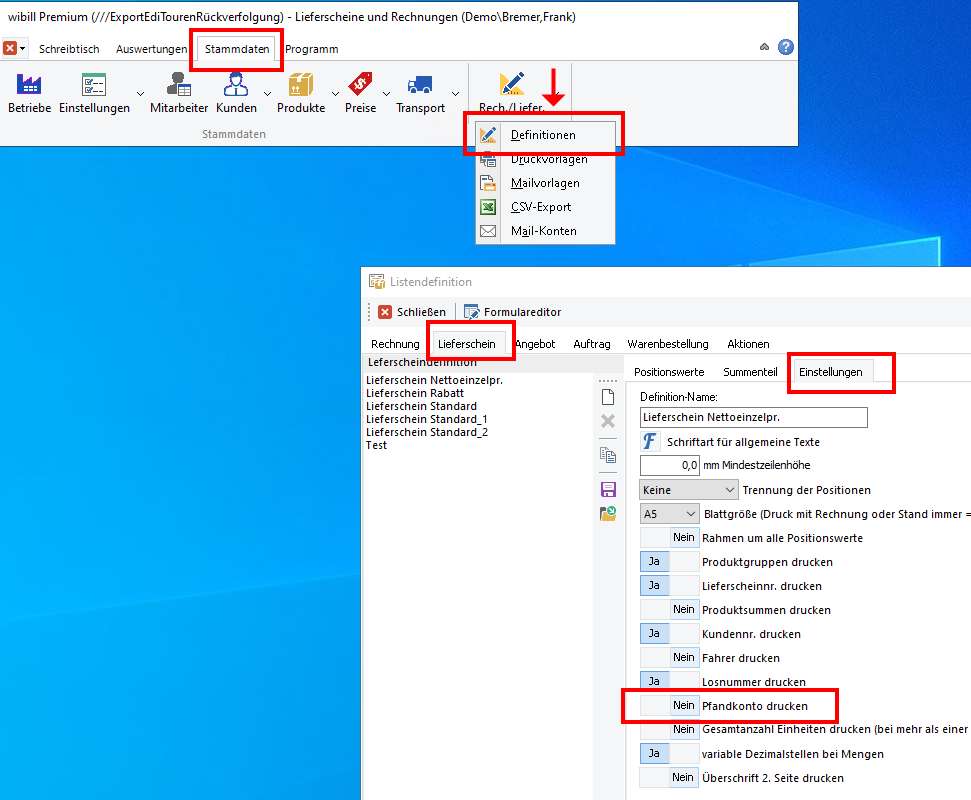971x800 pixels.
Task: Select the Lieferschein tab
Action: point(466,344)
